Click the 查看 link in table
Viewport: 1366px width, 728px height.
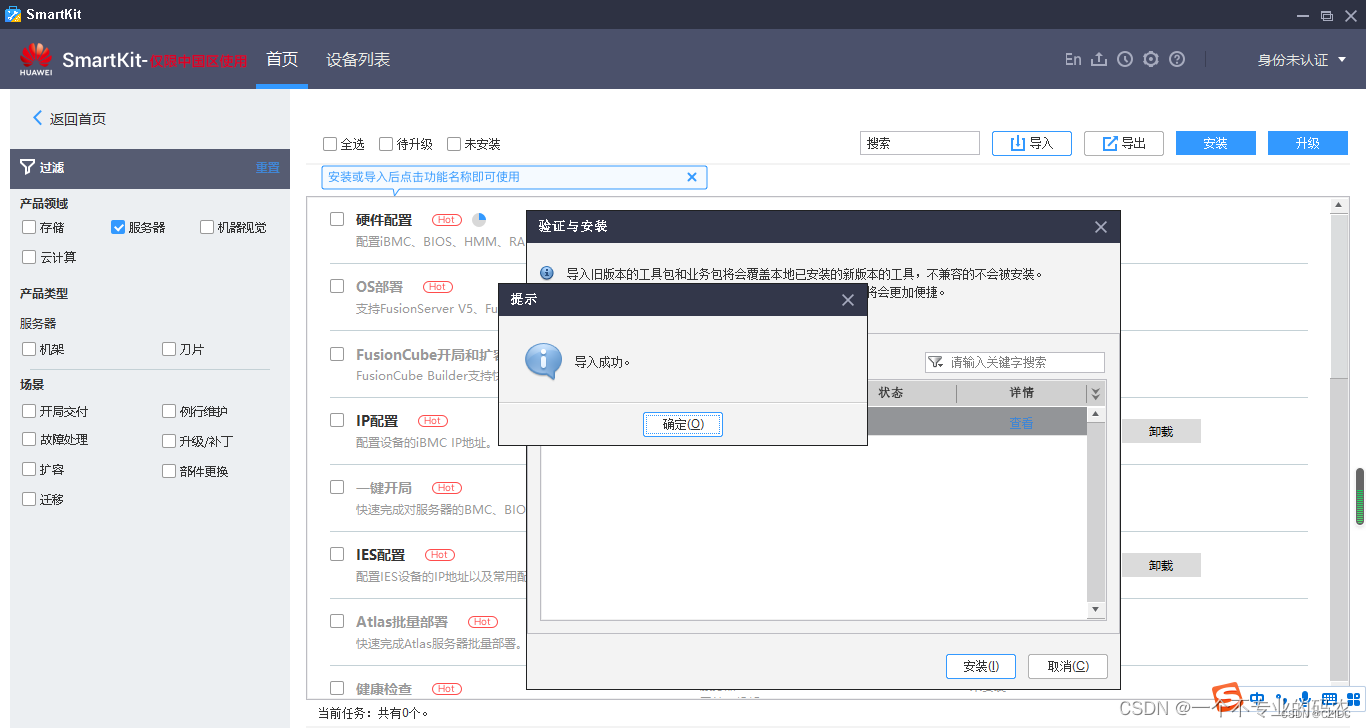click(1021, 423)
